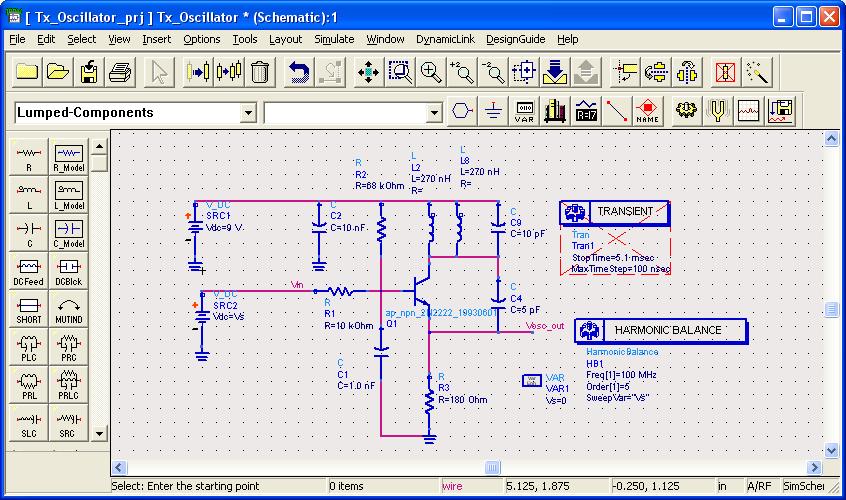
Task: Open the Layout menu
Action: pyautogui.click(x=285, y=39)
